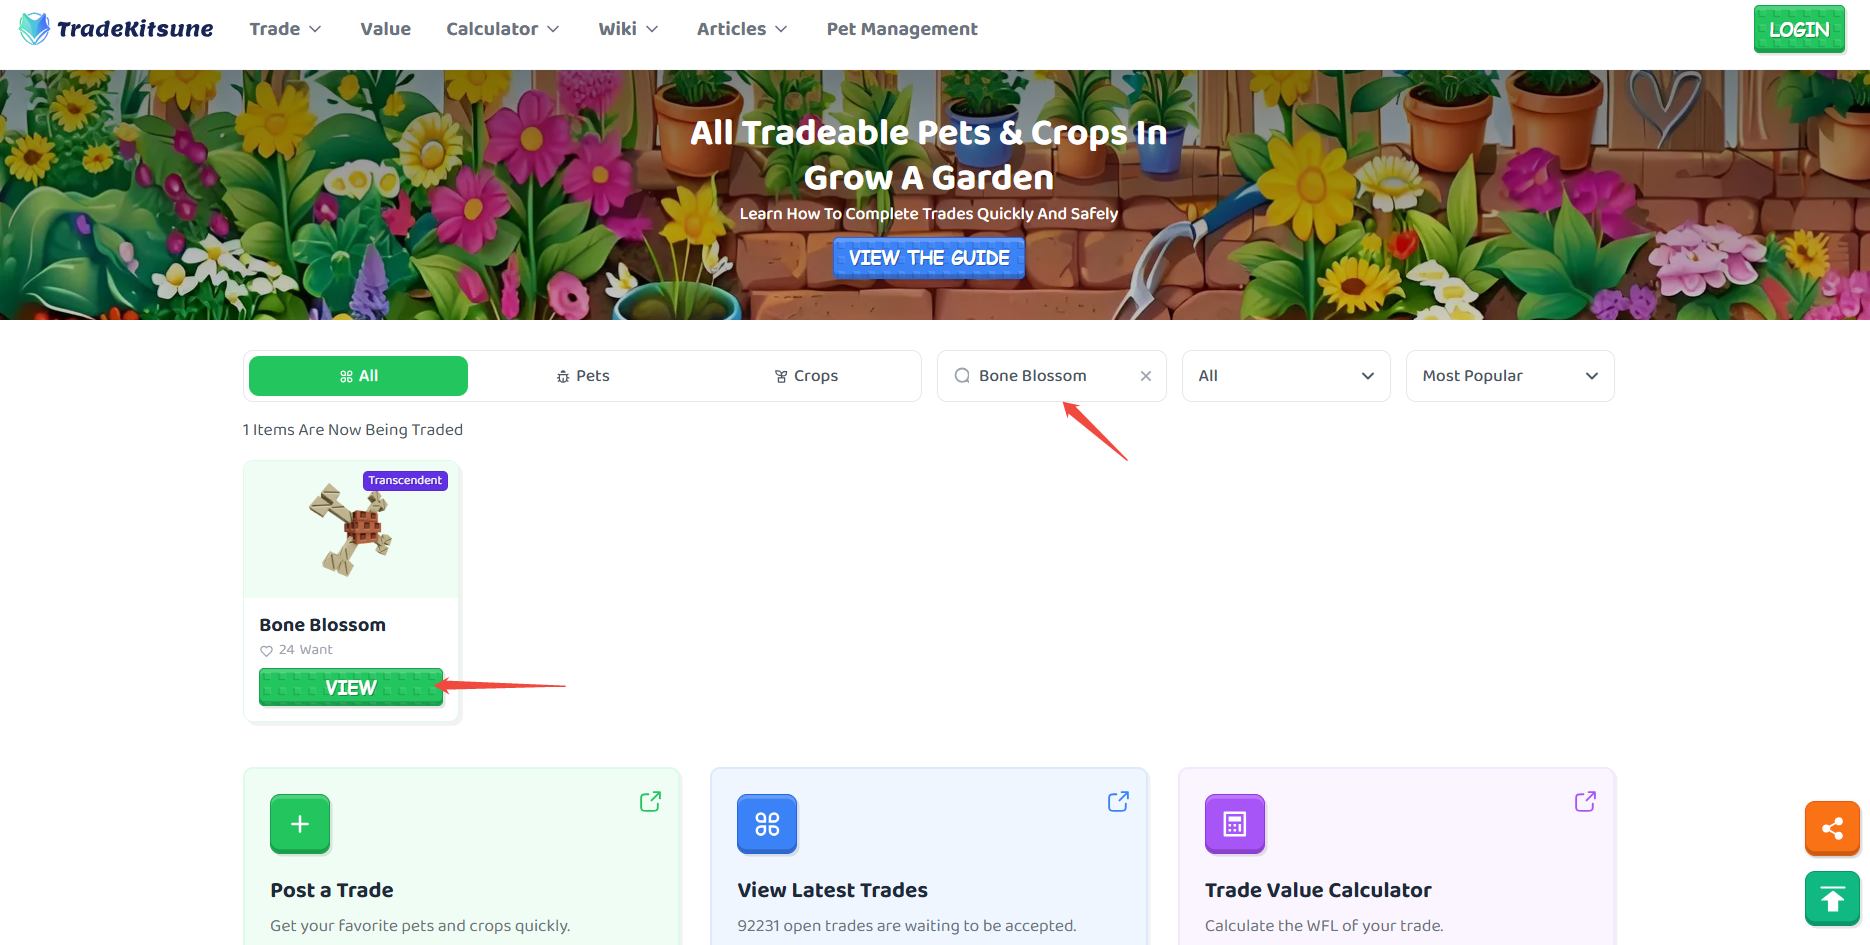Click 'Calculate the WFL of your trade' text
This screenshot has width=1870, height=945.
click(1324, 926)
